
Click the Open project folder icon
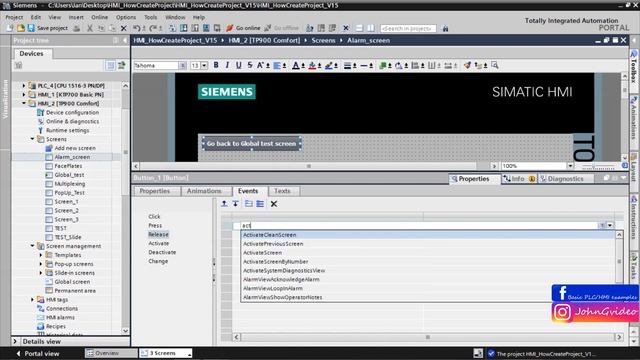click(20, 28)
